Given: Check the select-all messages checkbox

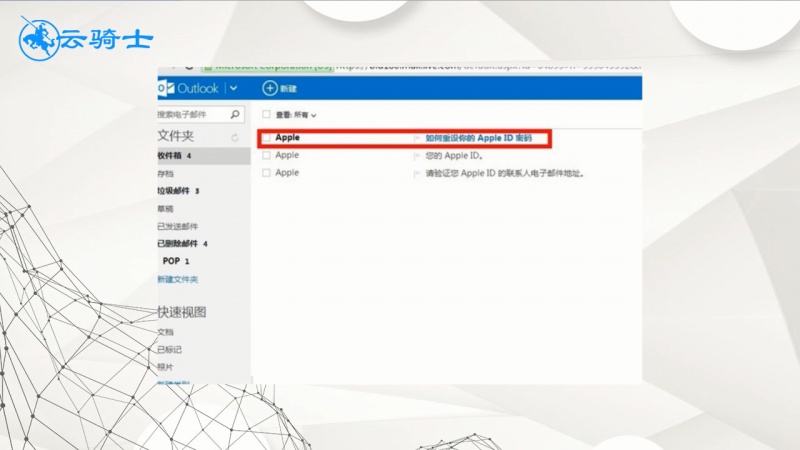Looking at the screenshot, I should click(266, 114).
